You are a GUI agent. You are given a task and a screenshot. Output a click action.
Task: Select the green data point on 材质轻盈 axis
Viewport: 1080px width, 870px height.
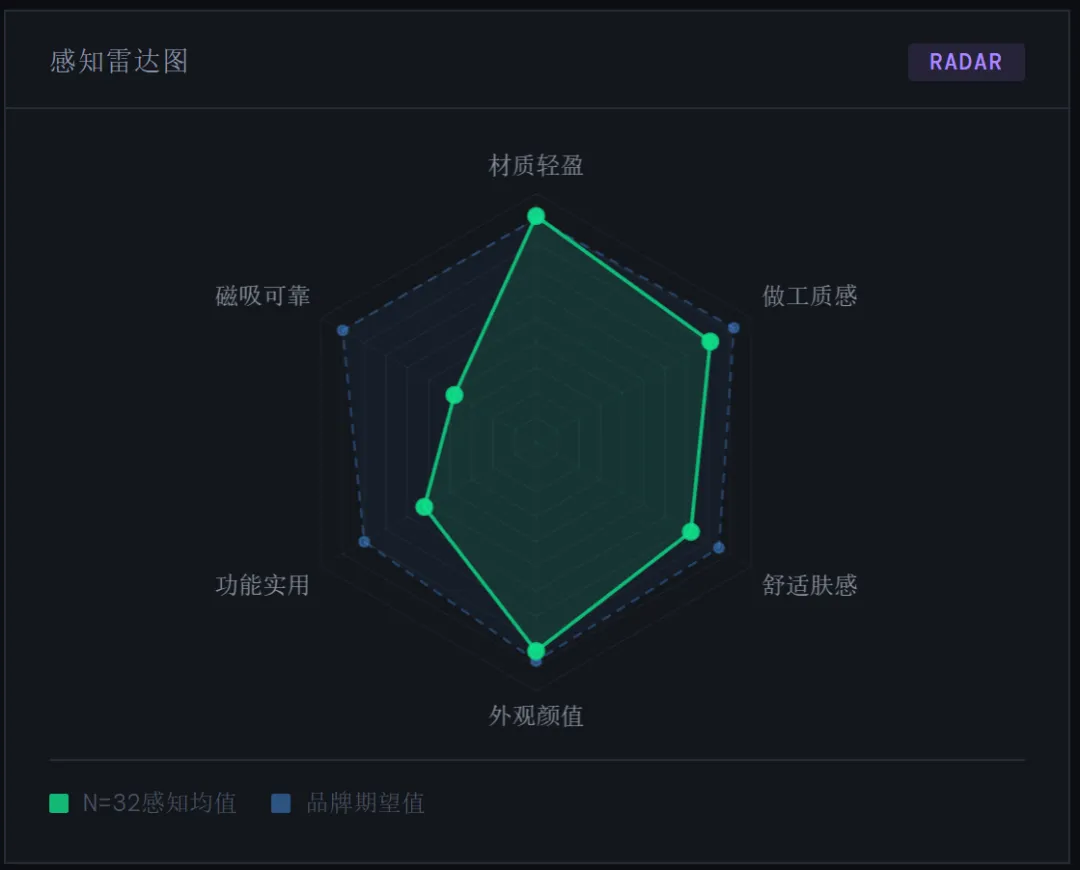tap(536, 216)
